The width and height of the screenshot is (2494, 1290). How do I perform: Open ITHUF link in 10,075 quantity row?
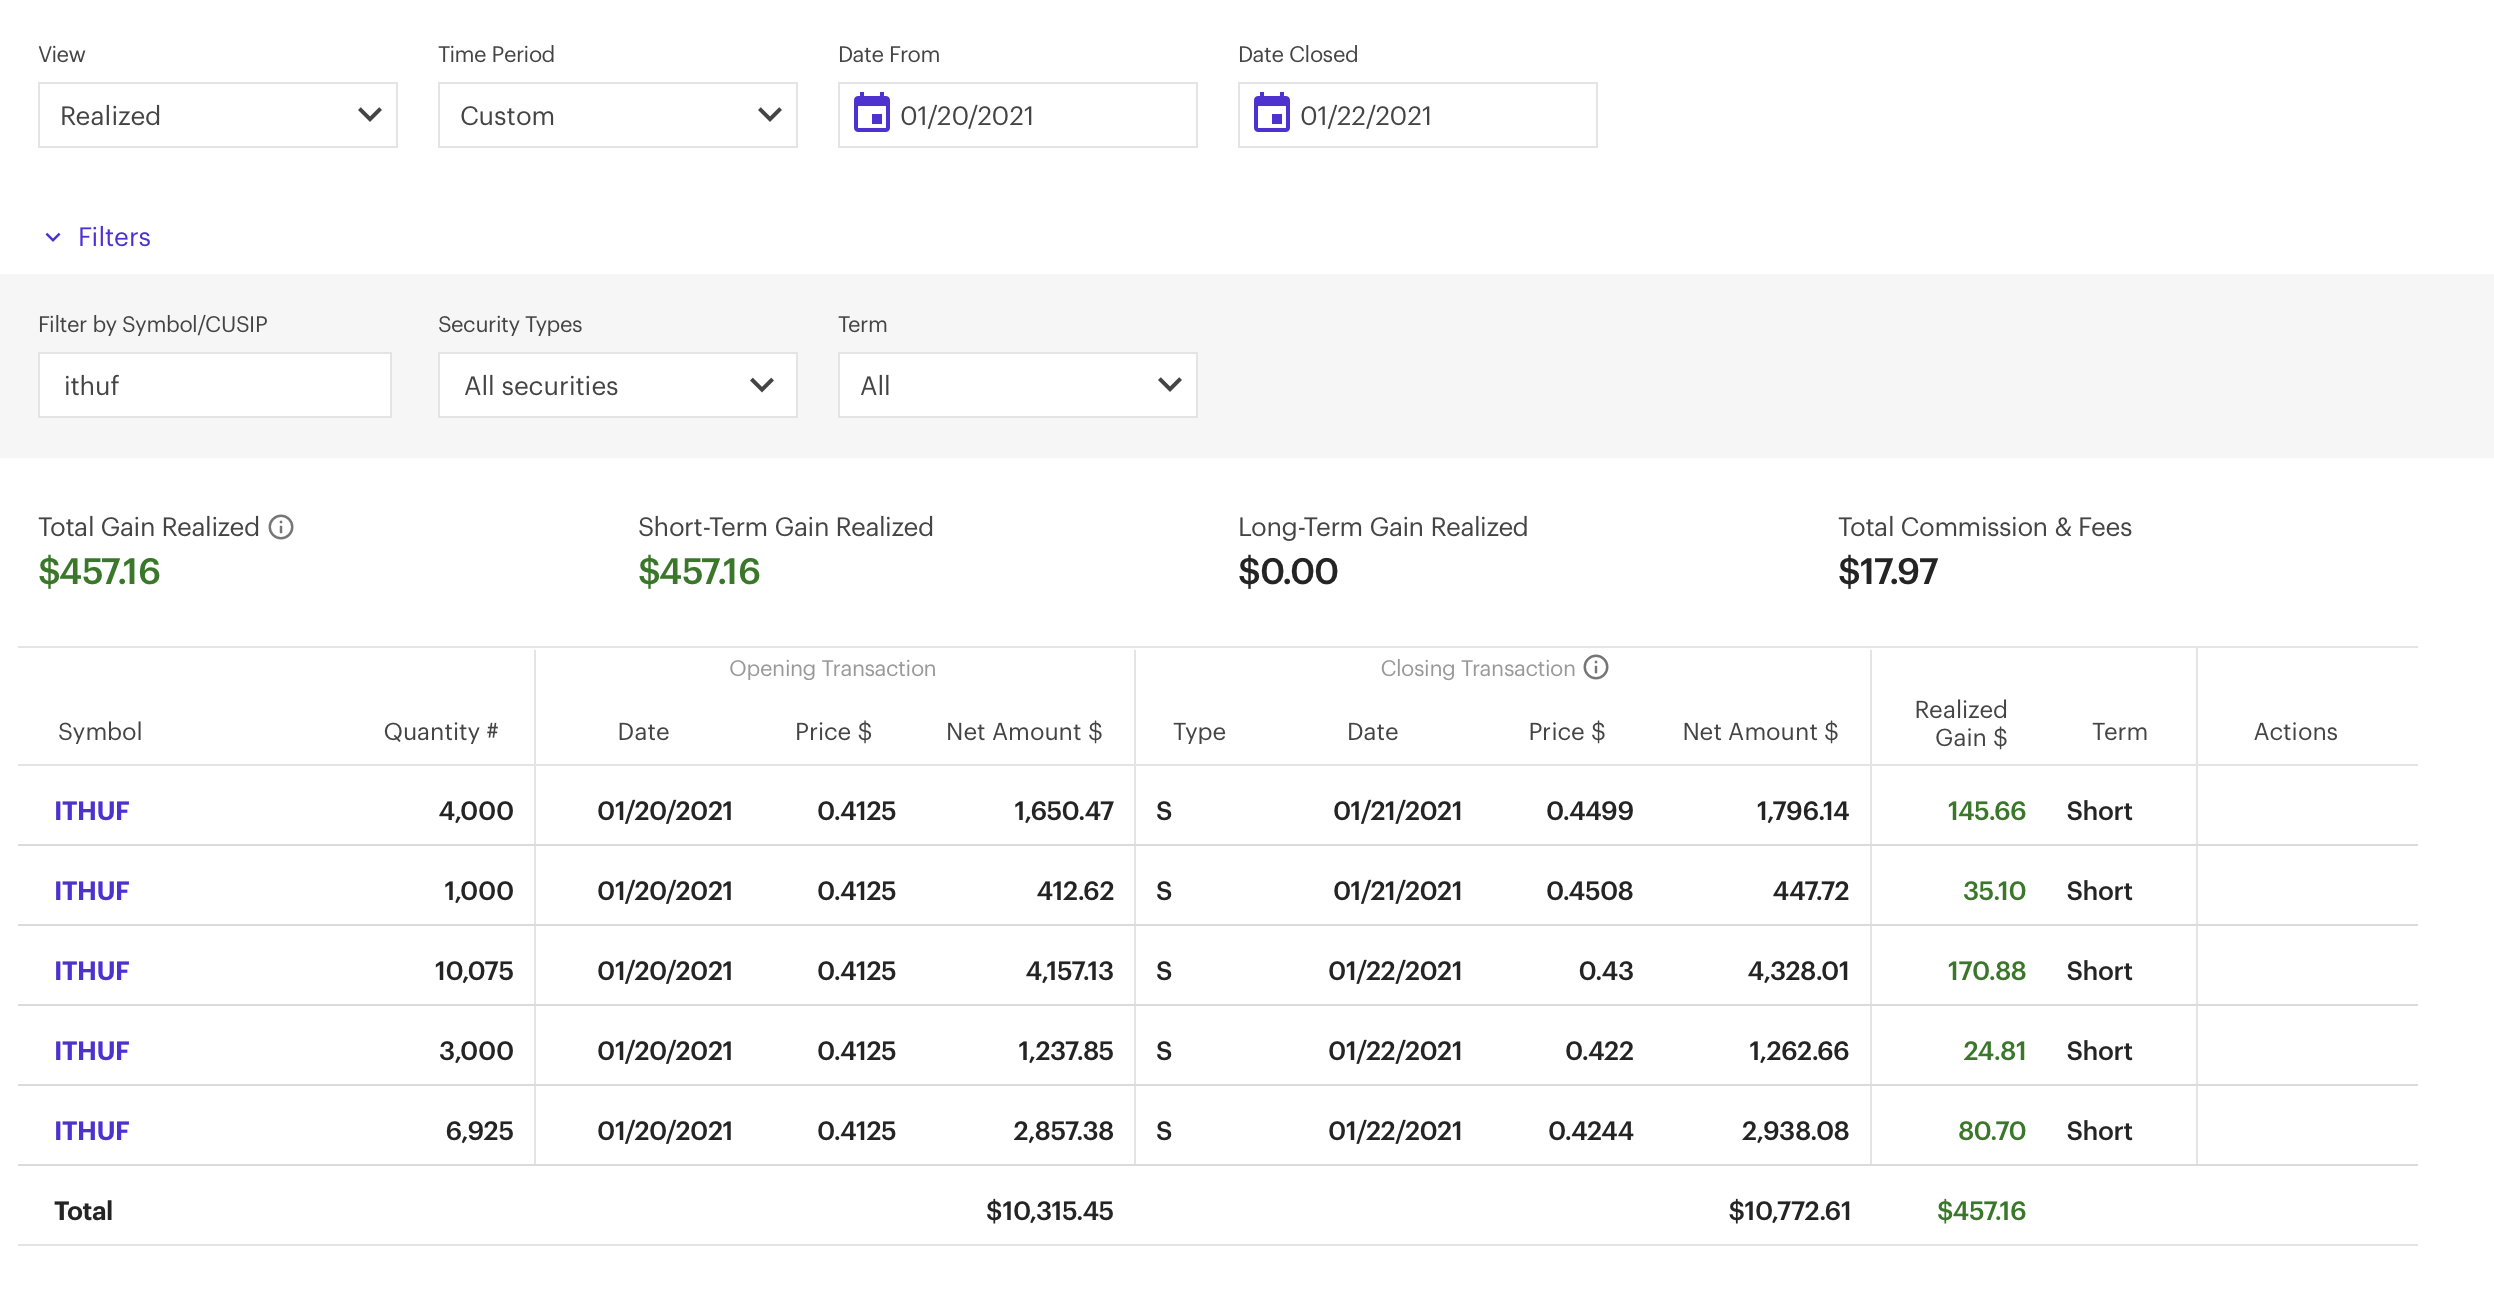91,971
